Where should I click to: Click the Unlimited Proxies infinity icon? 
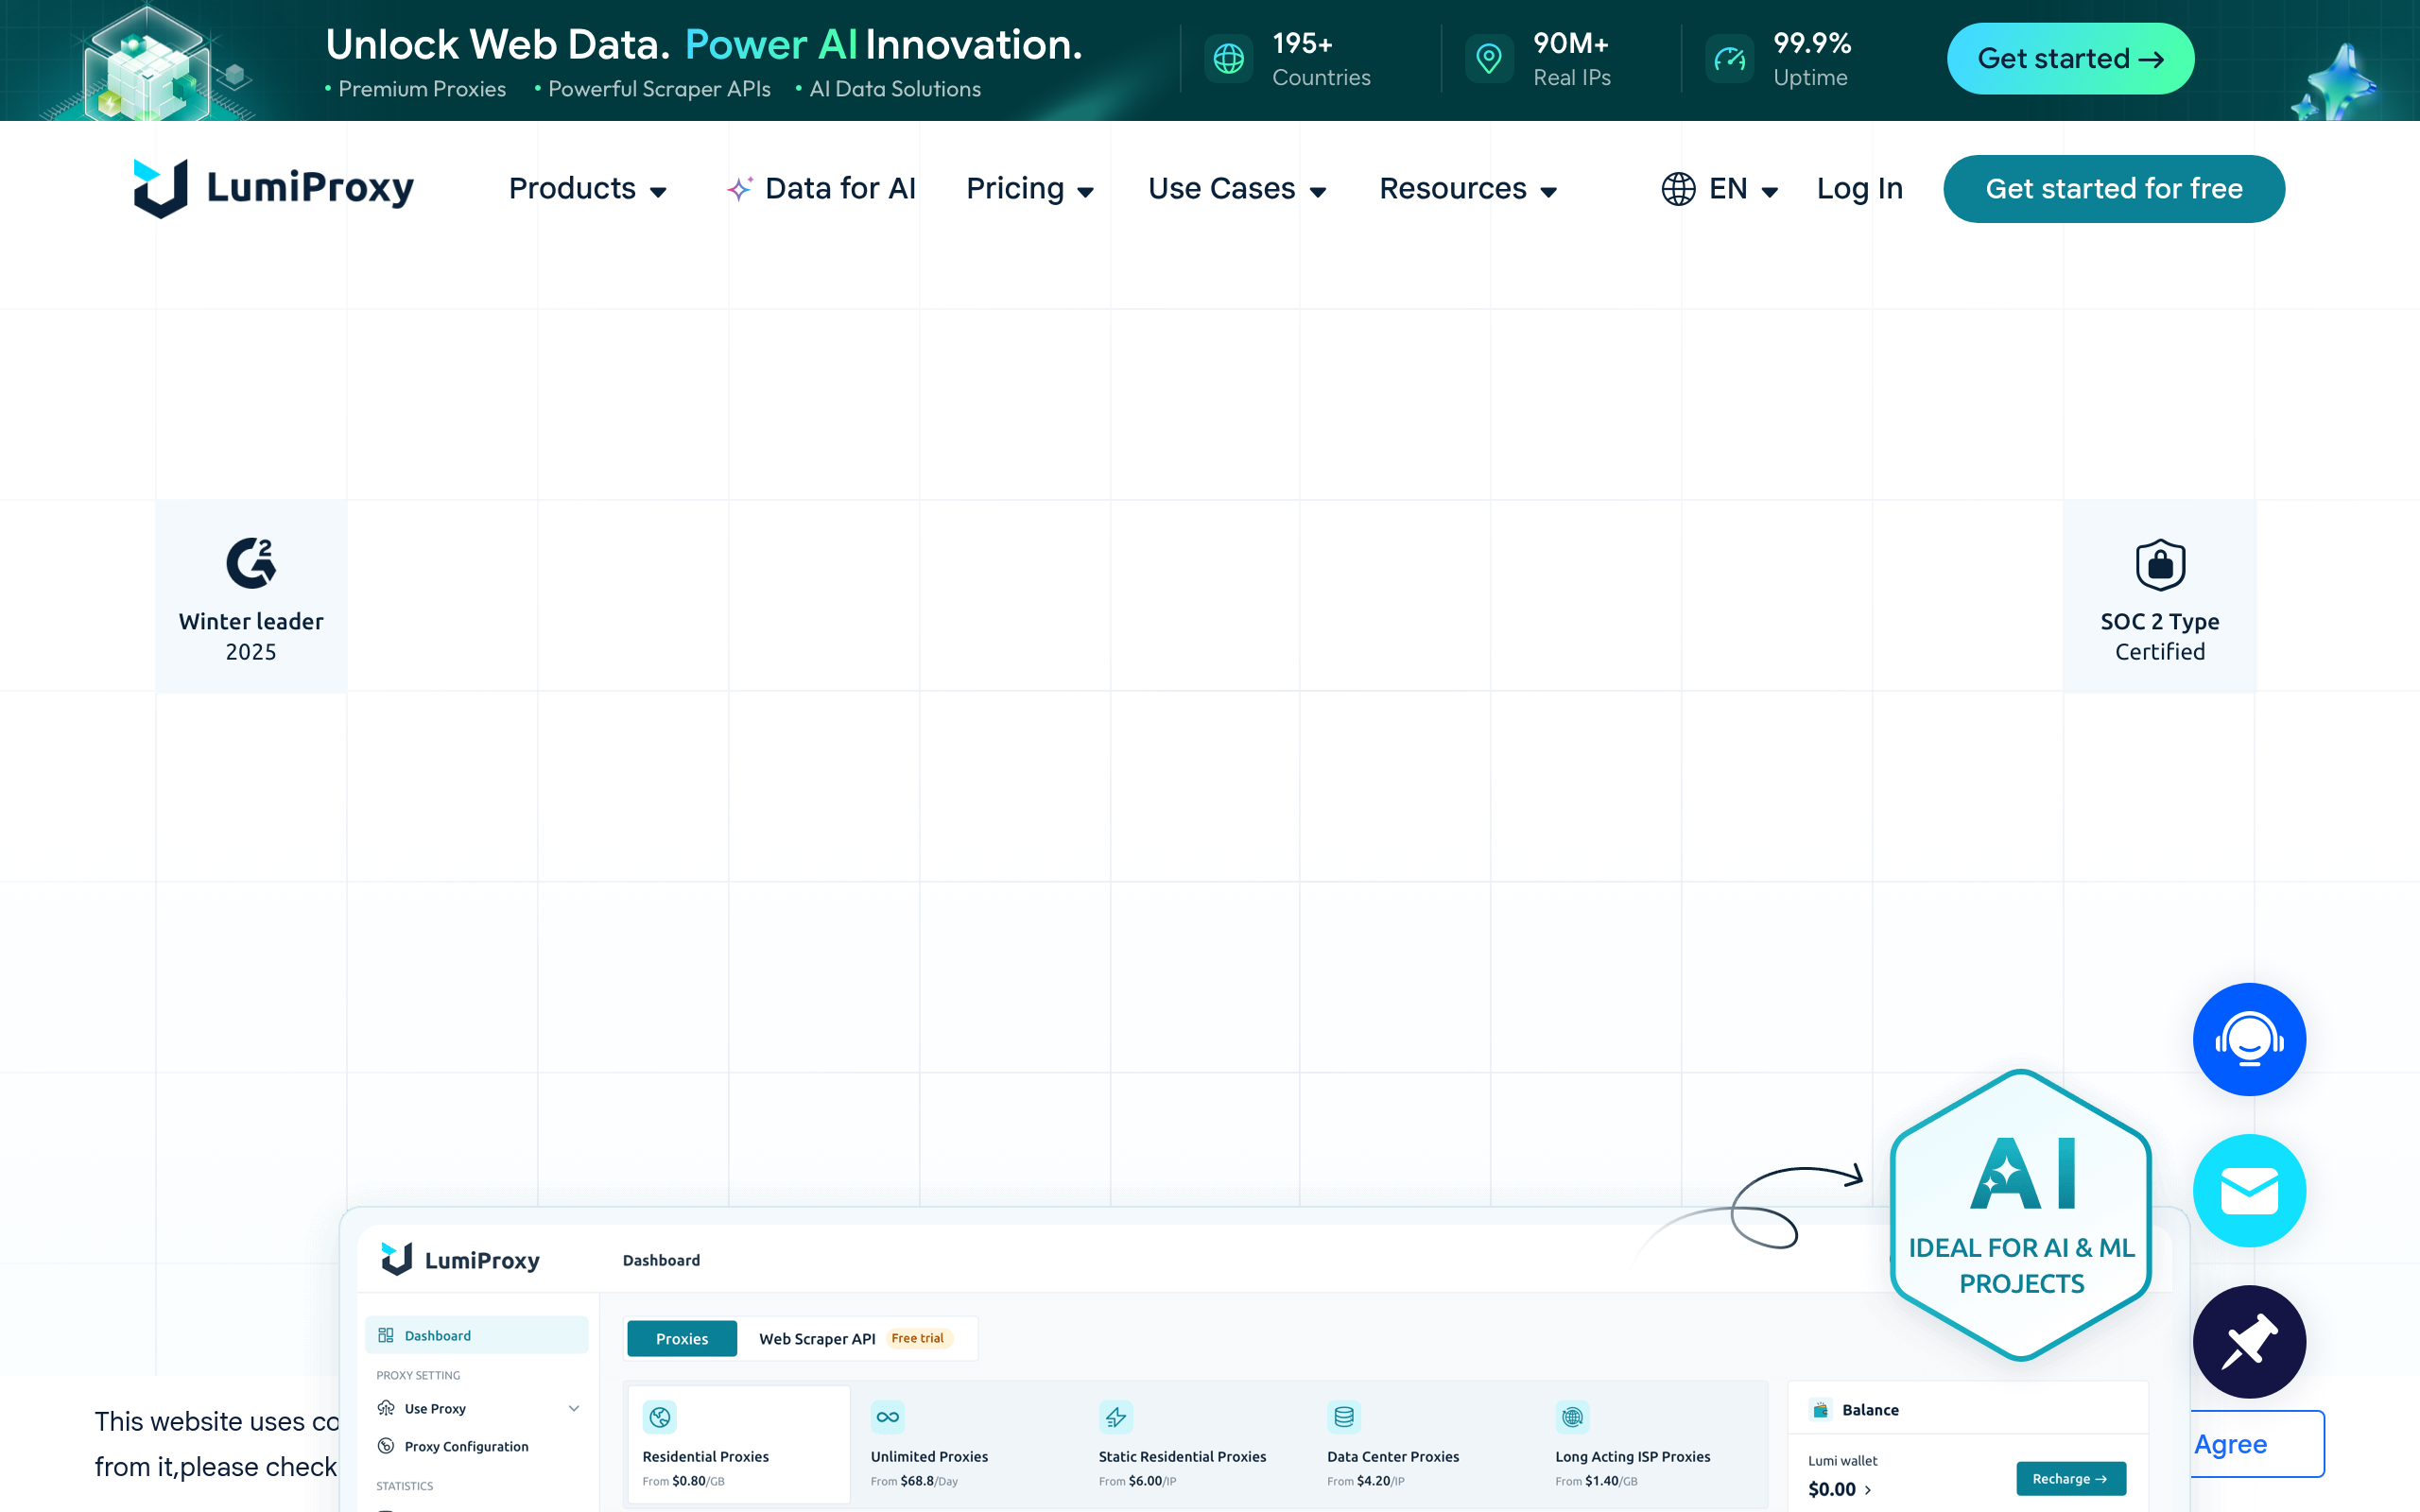point(888,1416)
